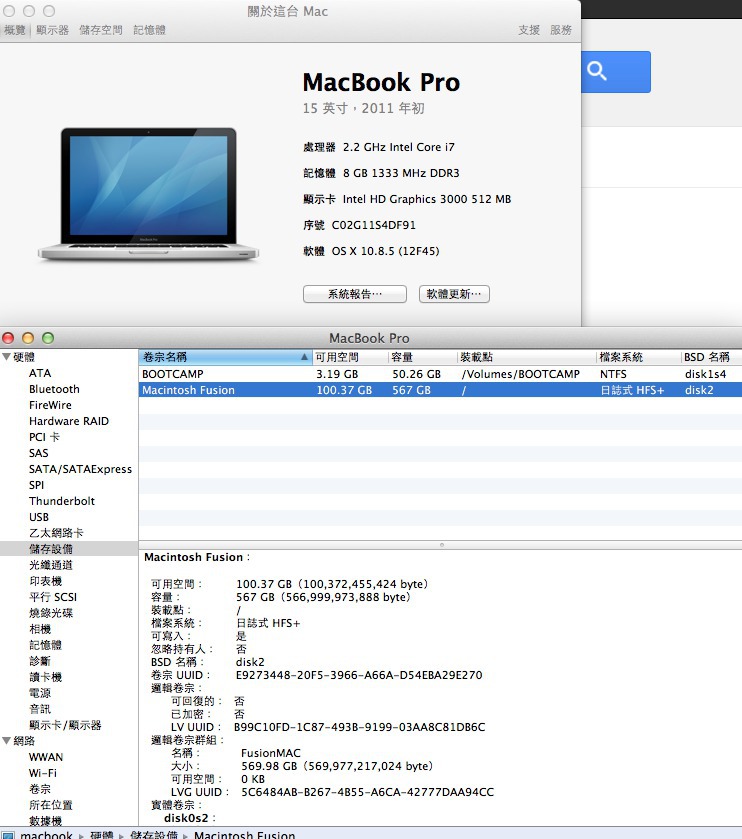Click the 卷宗 UUID value E9273448-20F5…
742x839 pixels.
[x=359, y=675]
